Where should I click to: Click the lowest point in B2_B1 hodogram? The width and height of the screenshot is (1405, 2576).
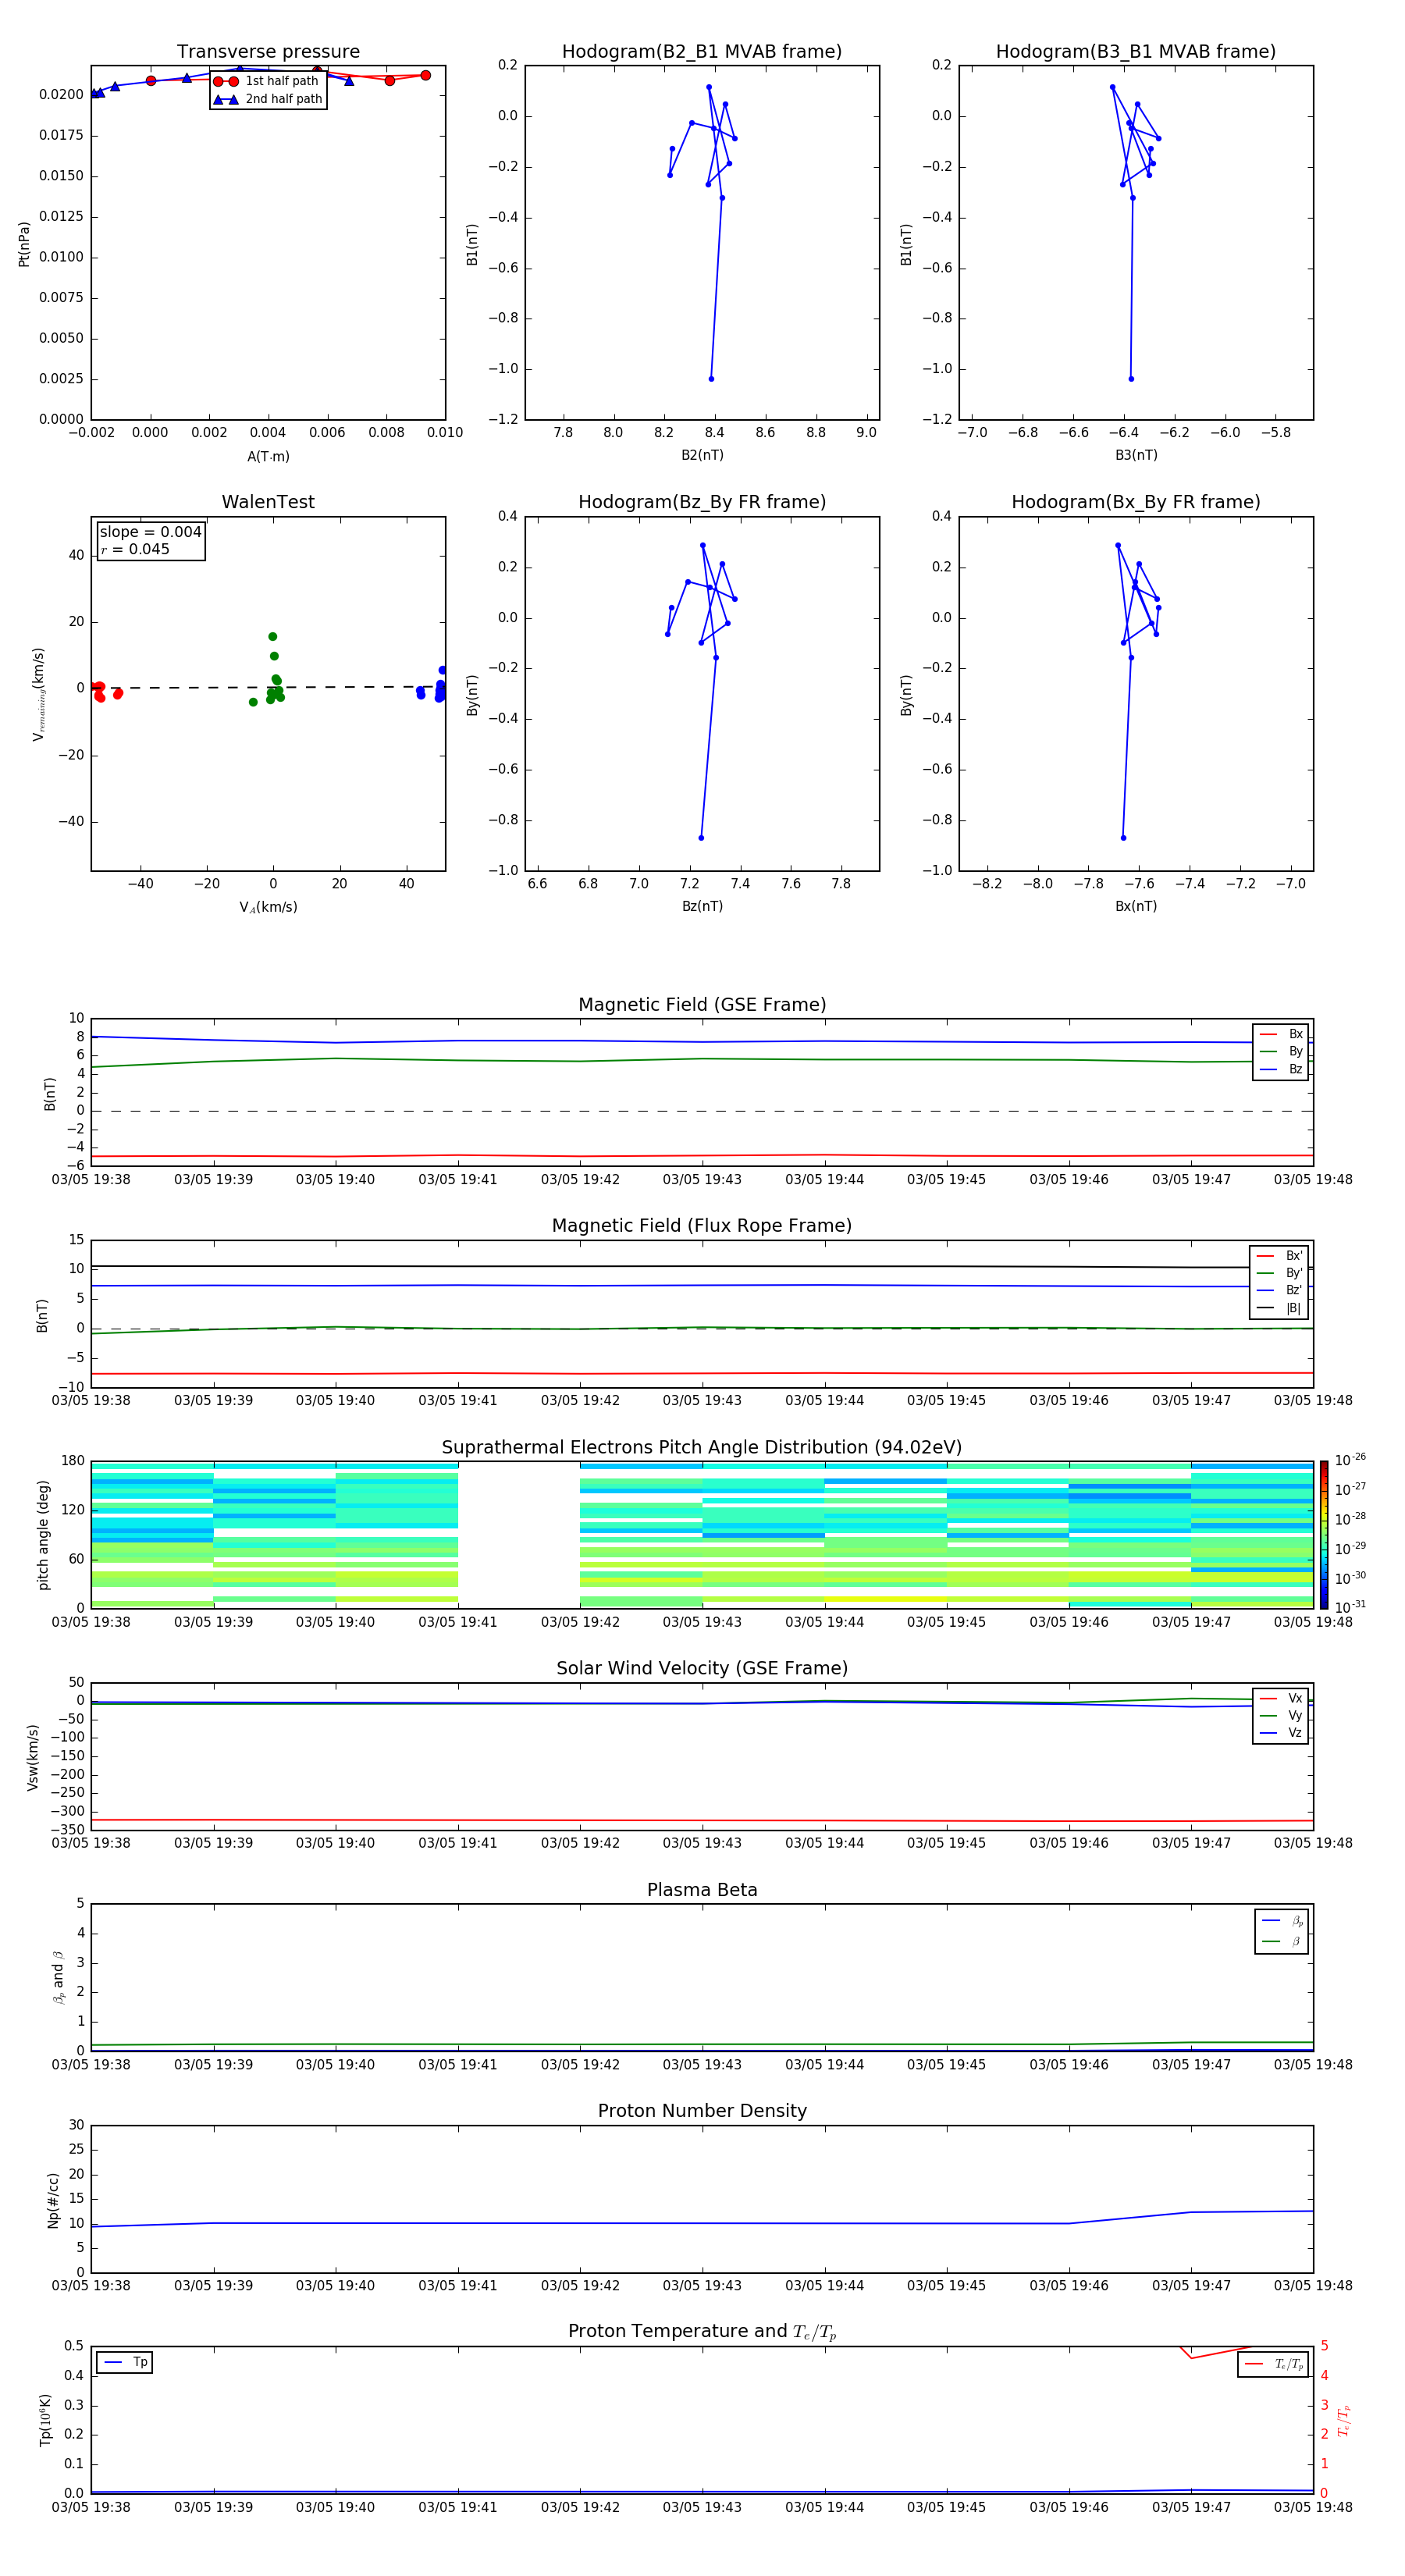point(711,379)
